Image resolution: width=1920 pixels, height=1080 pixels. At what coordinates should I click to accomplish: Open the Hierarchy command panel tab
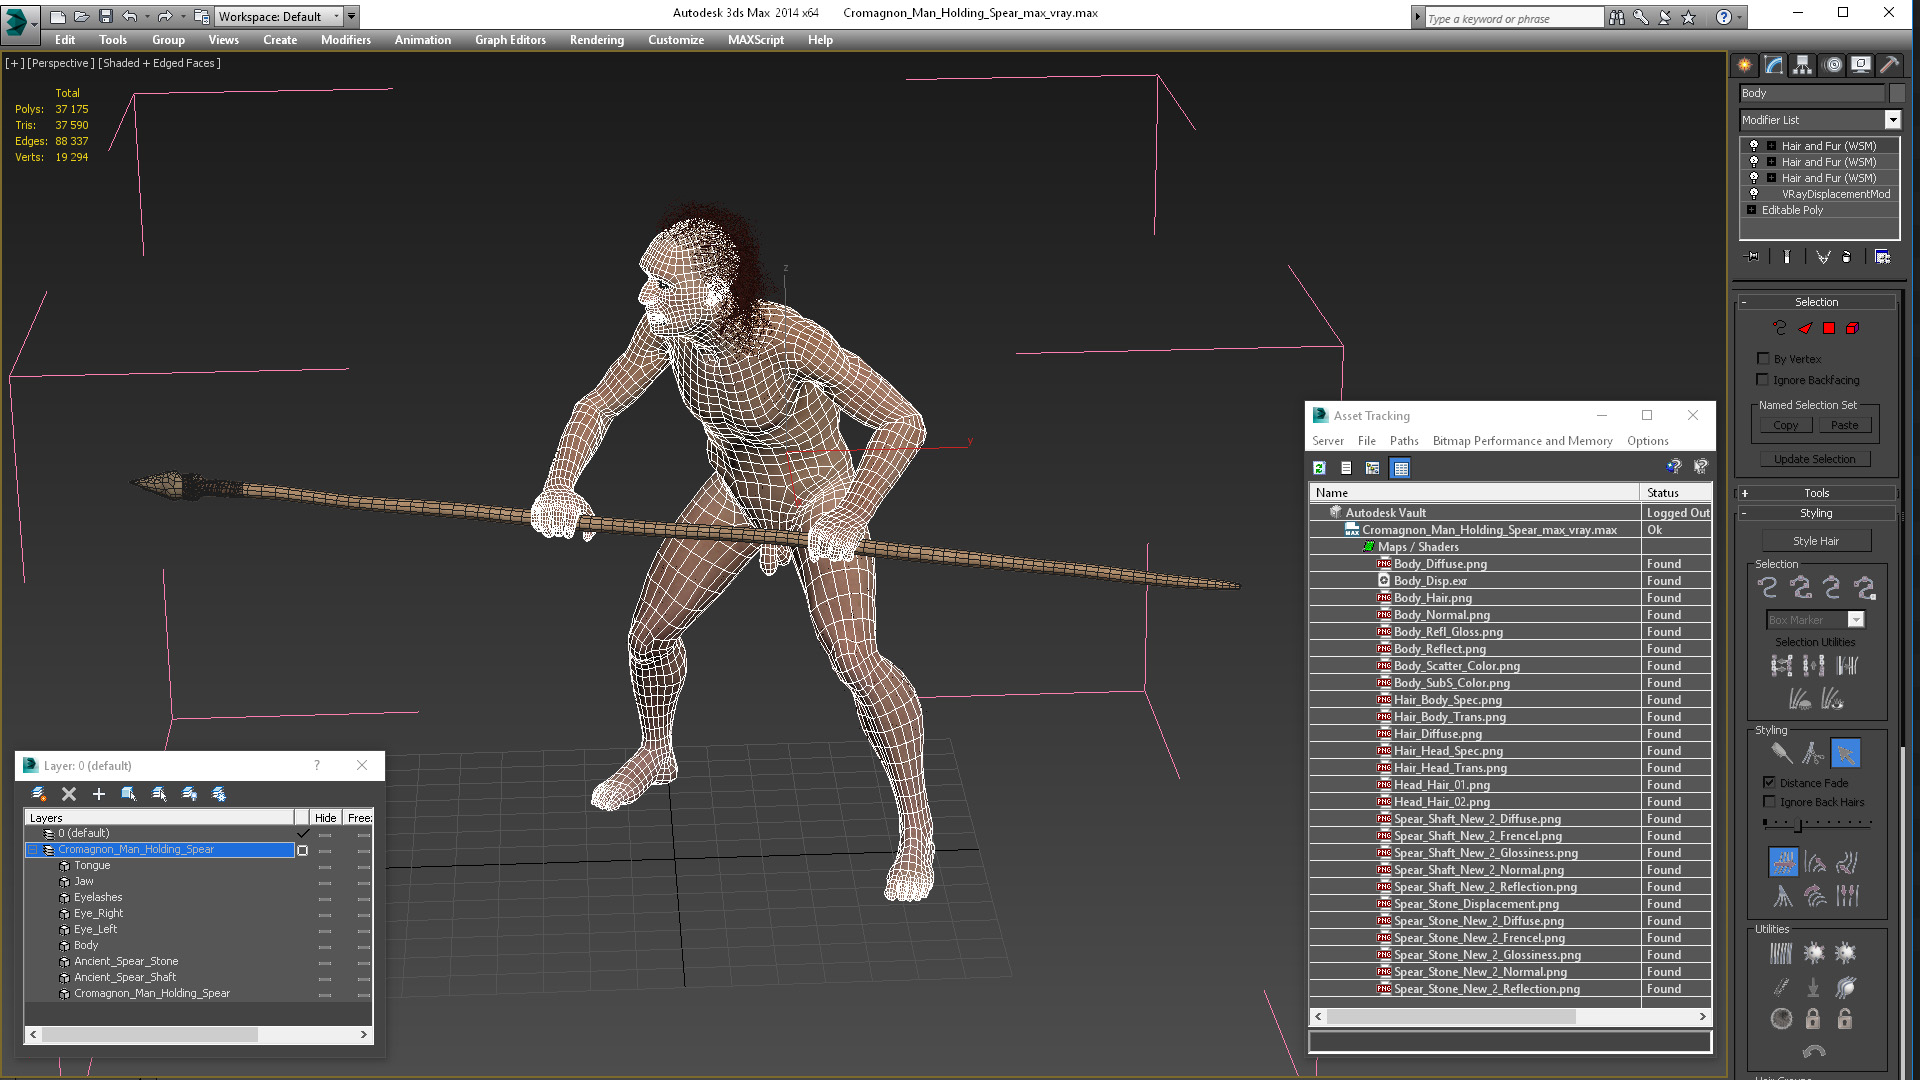[x=1802, y=65]
